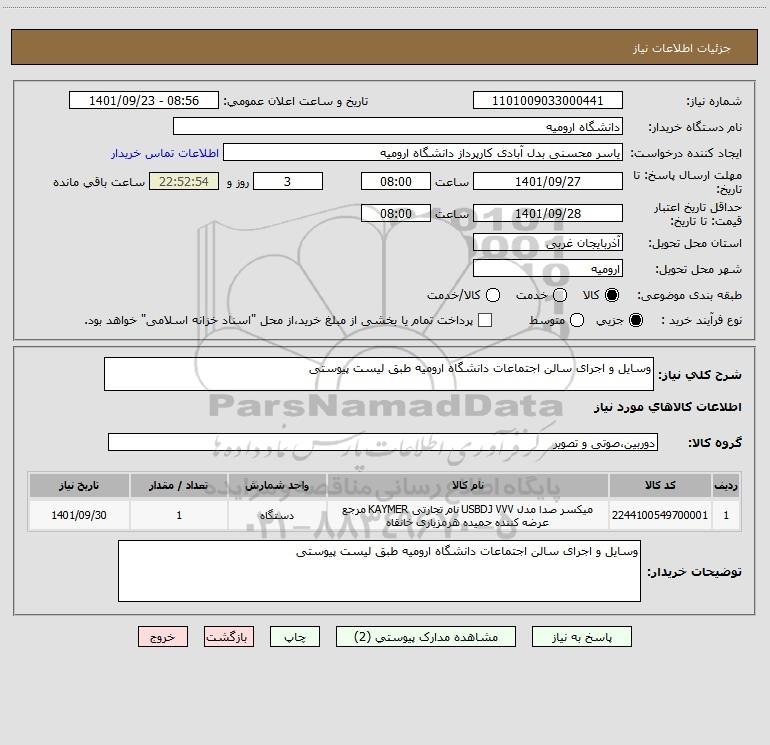This screenshot has height=745, width=770.
Task: Click the province field آذربایجان غربی
Action: [x=548, y=242]
